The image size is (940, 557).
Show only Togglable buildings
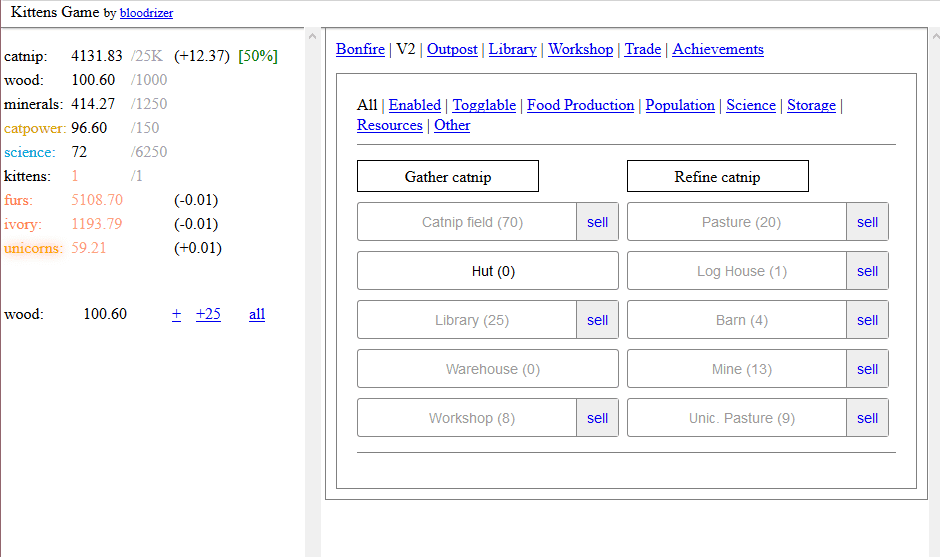click(484, 105)
